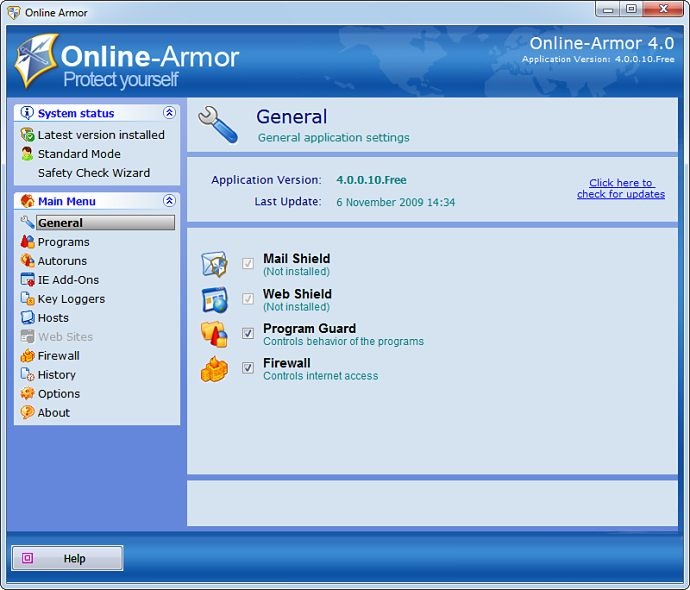The width and height of the screenshot is (690, 590).
Task: Disable the Program Guard checkbox
Action: 248,334
